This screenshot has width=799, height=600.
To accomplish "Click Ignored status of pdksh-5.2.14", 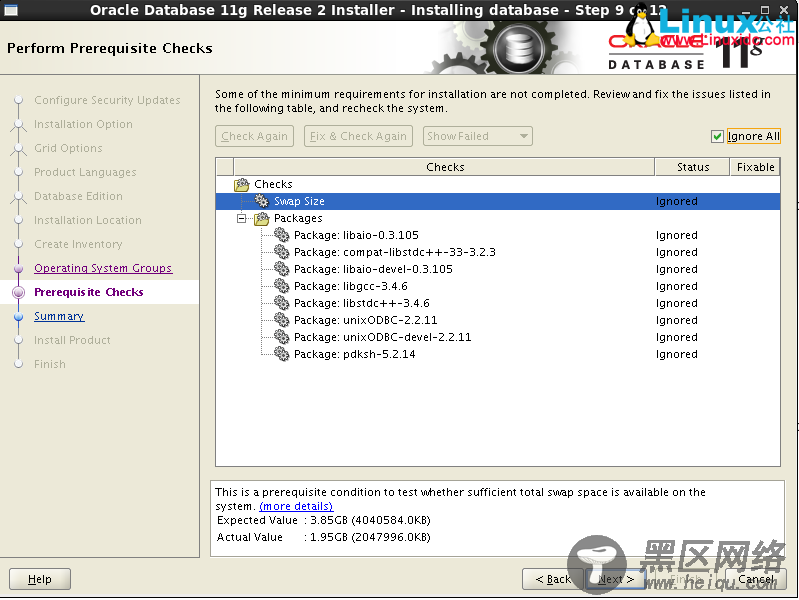I will 677,354.
